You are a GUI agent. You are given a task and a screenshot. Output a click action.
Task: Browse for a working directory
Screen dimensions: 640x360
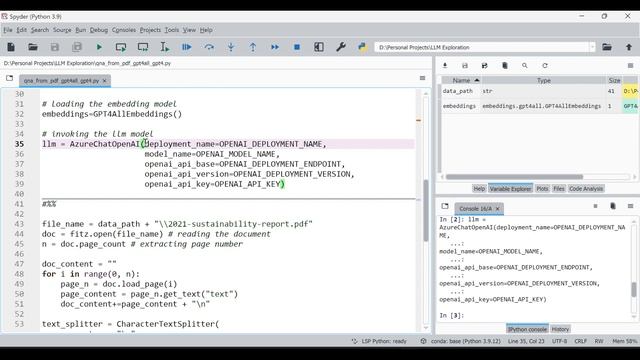coord(607,47)
